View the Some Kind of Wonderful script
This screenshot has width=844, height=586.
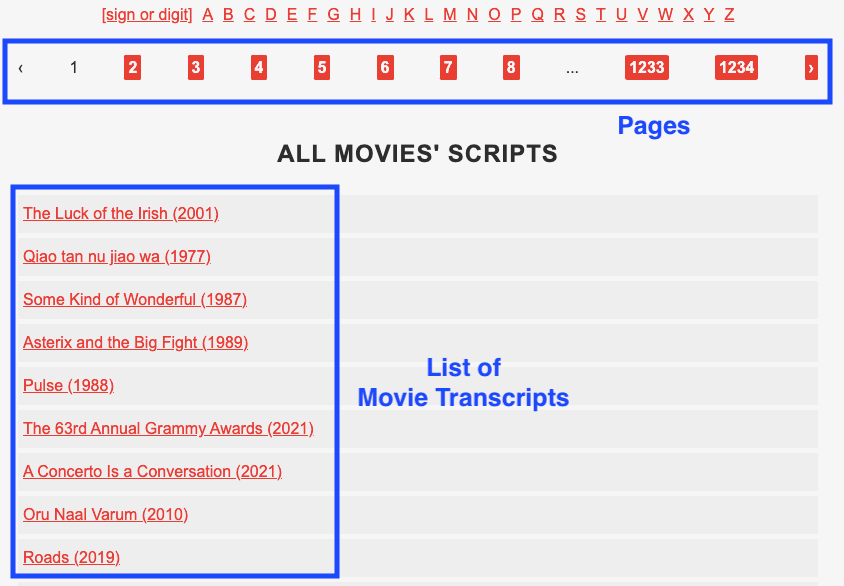point(134,299)
